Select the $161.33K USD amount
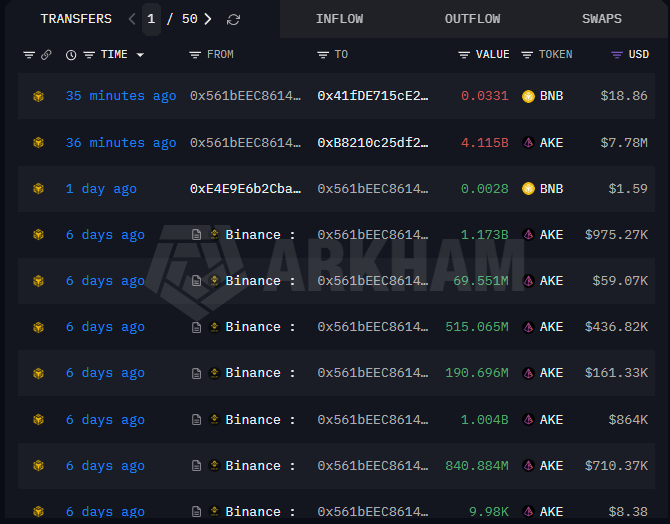 point(616,373)
